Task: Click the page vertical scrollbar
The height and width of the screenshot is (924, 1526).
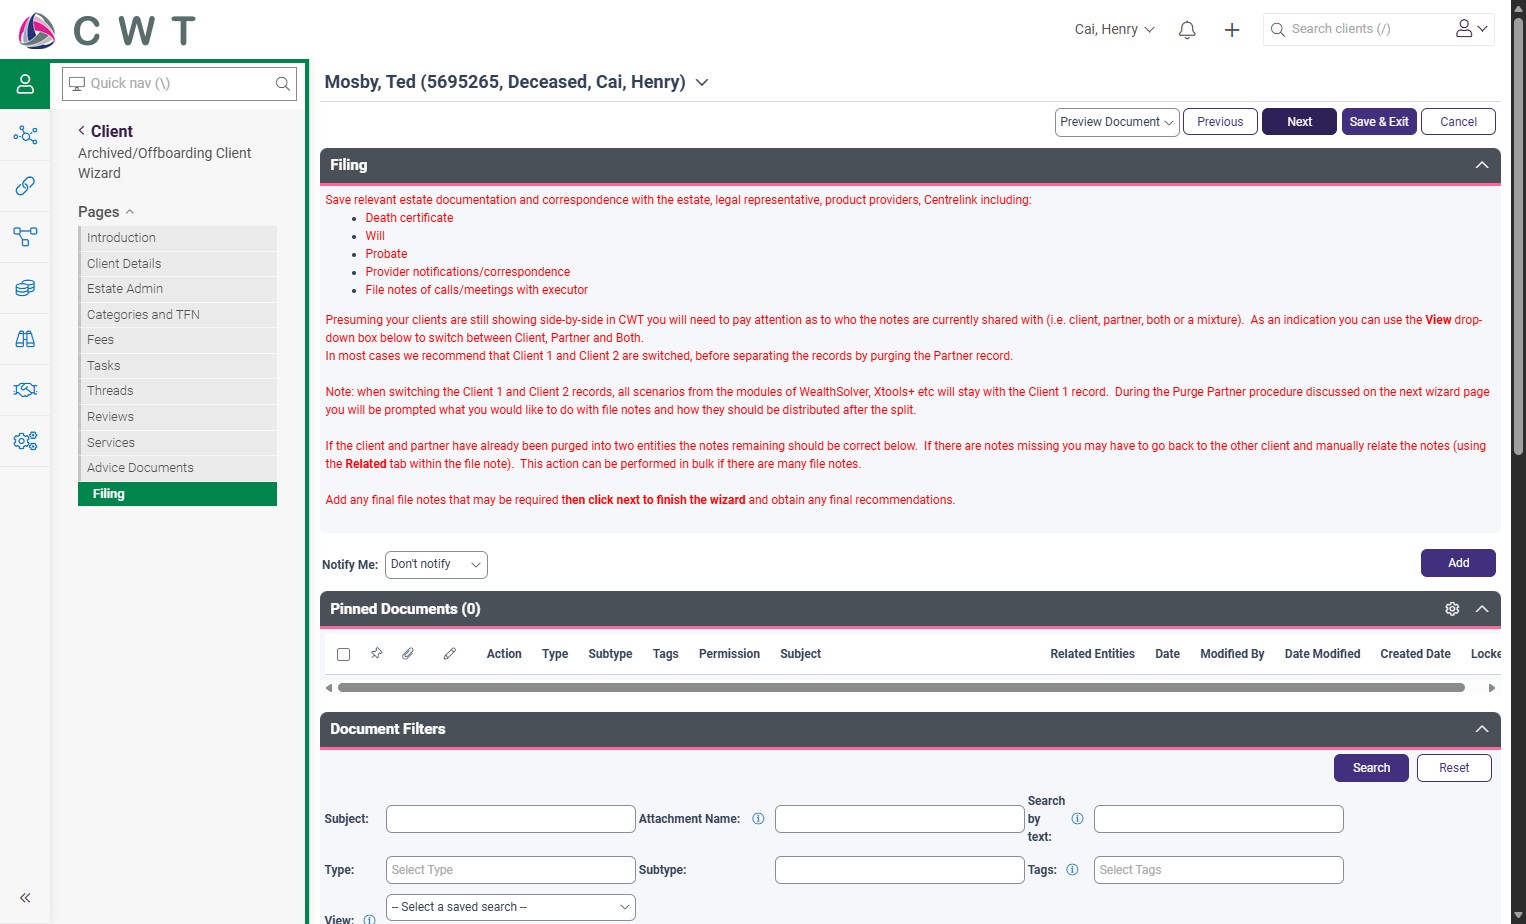Action: point(1518,235)
